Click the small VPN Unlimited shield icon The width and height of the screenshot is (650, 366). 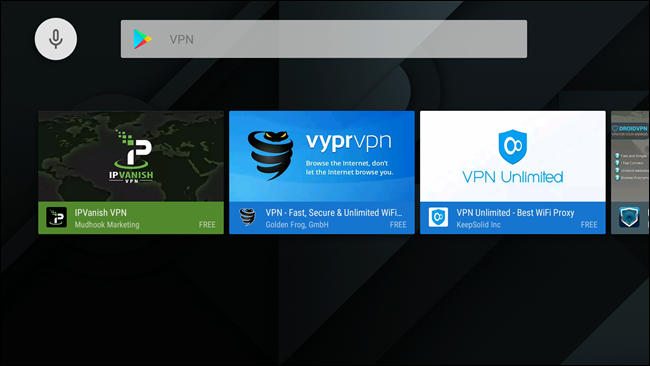point(438,218)
